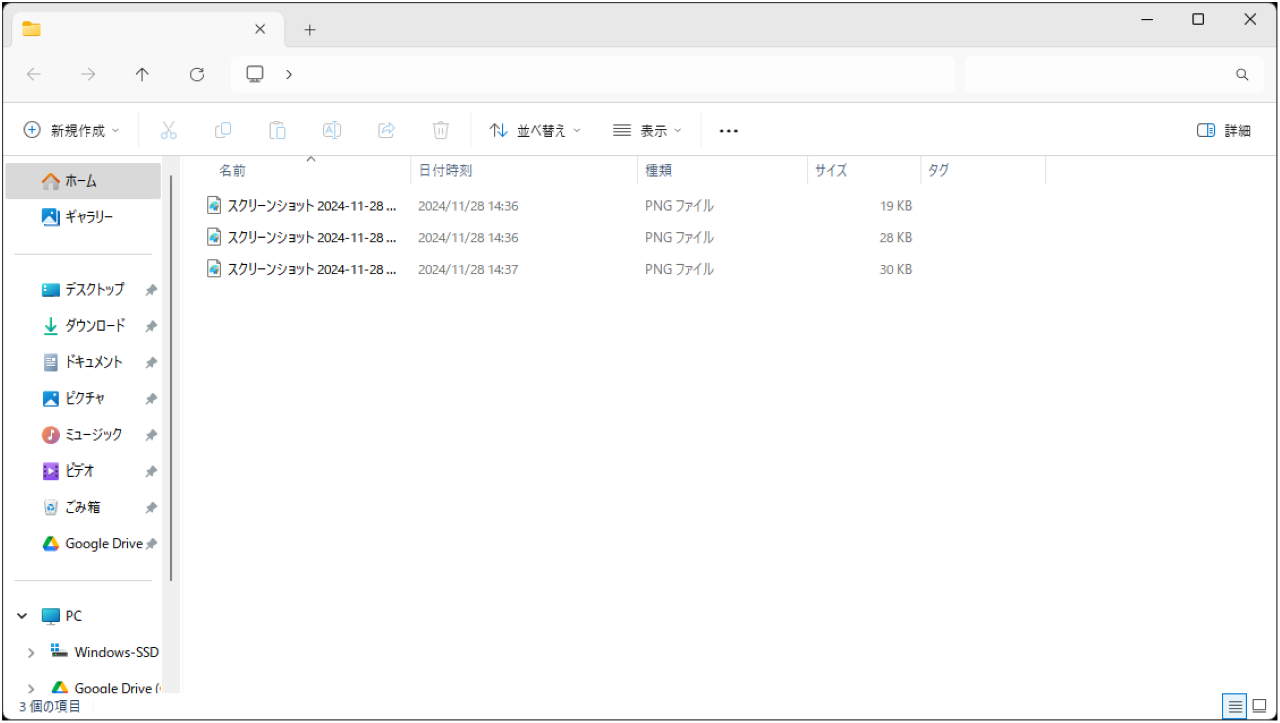Open the 並べ替え sort dropdown

pyautogui.click(x=535, y=130)
